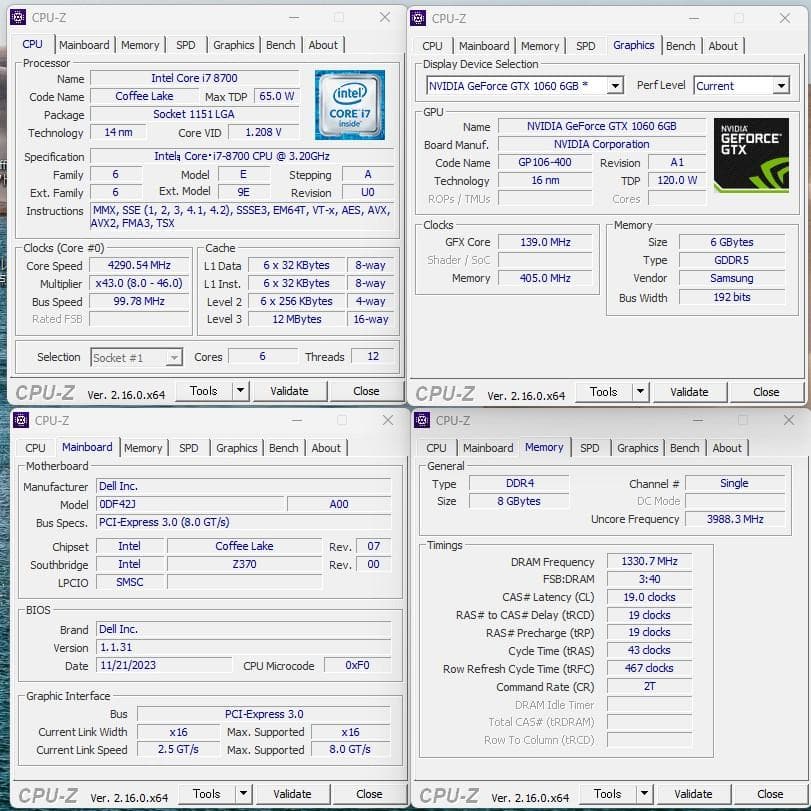Screen dimensions: 811x811
Task: Click the Core Speed field showing 4290.54 MHz
Action: pyautogui.click(x=138, y=265)
